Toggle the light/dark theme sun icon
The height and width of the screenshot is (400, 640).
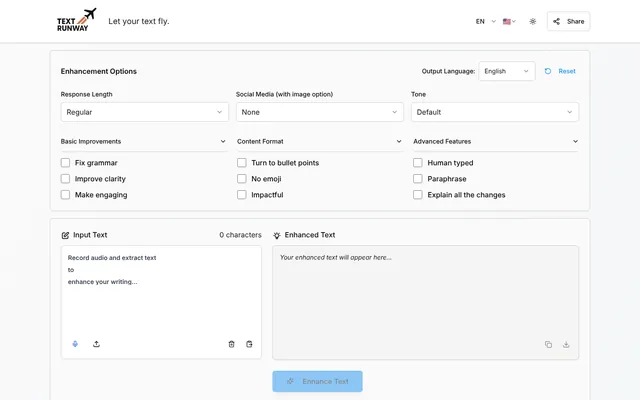click(533, 22)
